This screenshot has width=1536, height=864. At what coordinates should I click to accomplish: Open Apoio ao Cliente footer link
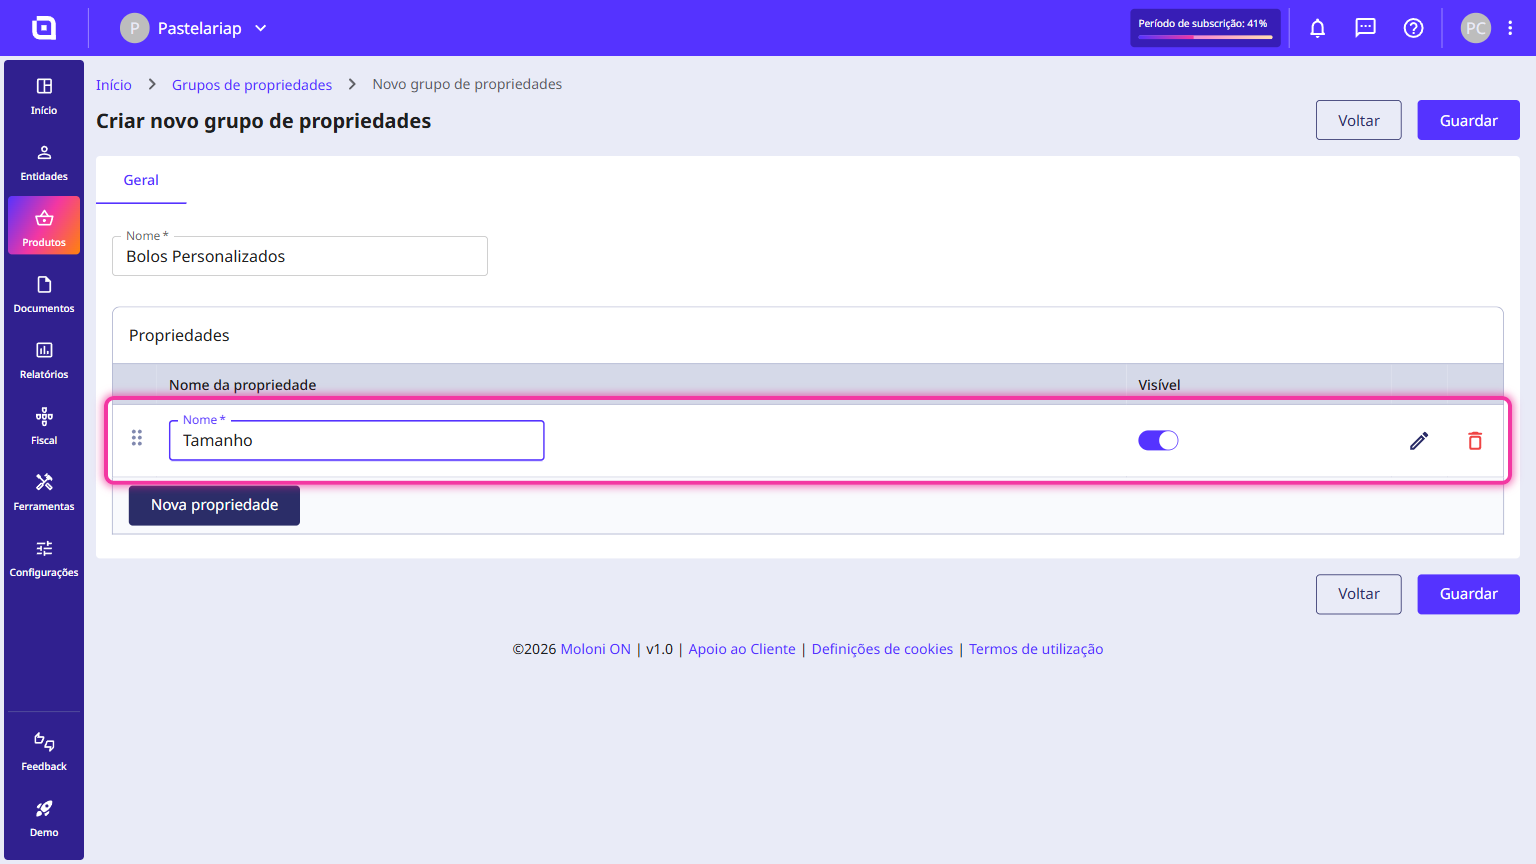pos(742,649)
